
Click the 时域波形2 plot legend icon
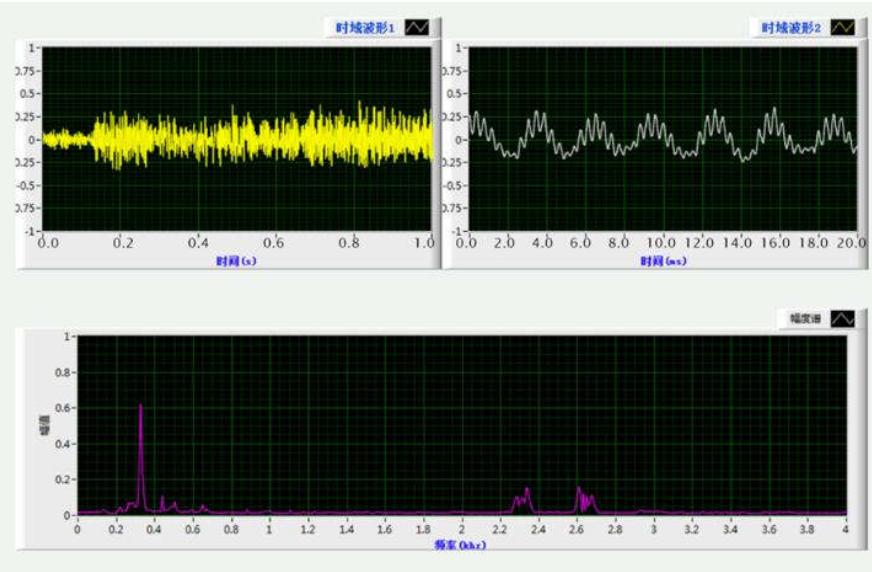(842, 29)
